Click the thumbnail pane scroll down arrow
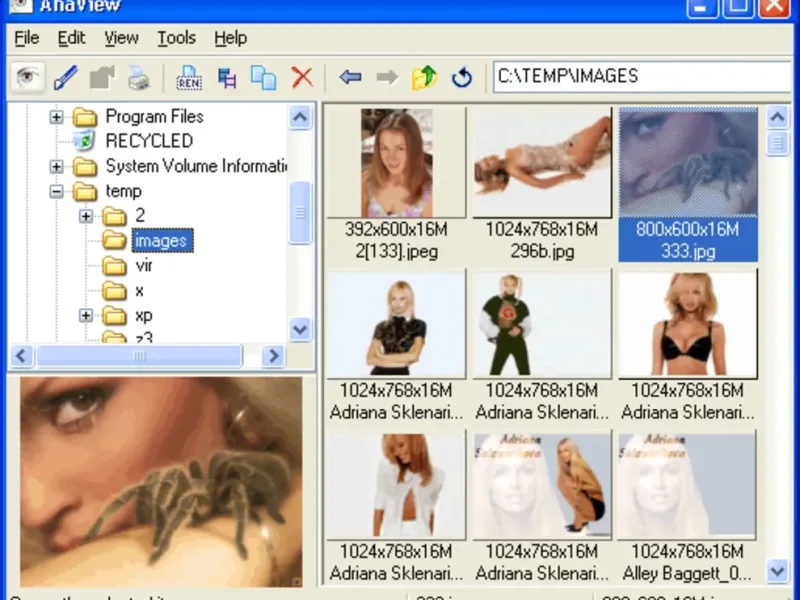 click(x=778, y=571)
